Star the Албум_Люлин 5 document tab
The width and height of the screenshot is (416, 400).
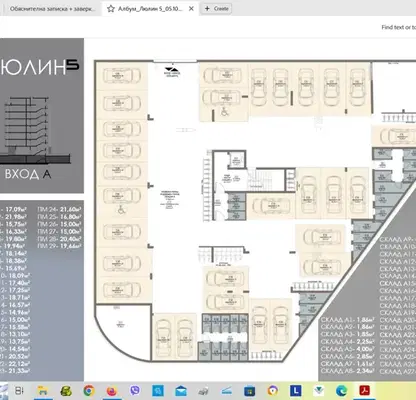coord(111,9)
